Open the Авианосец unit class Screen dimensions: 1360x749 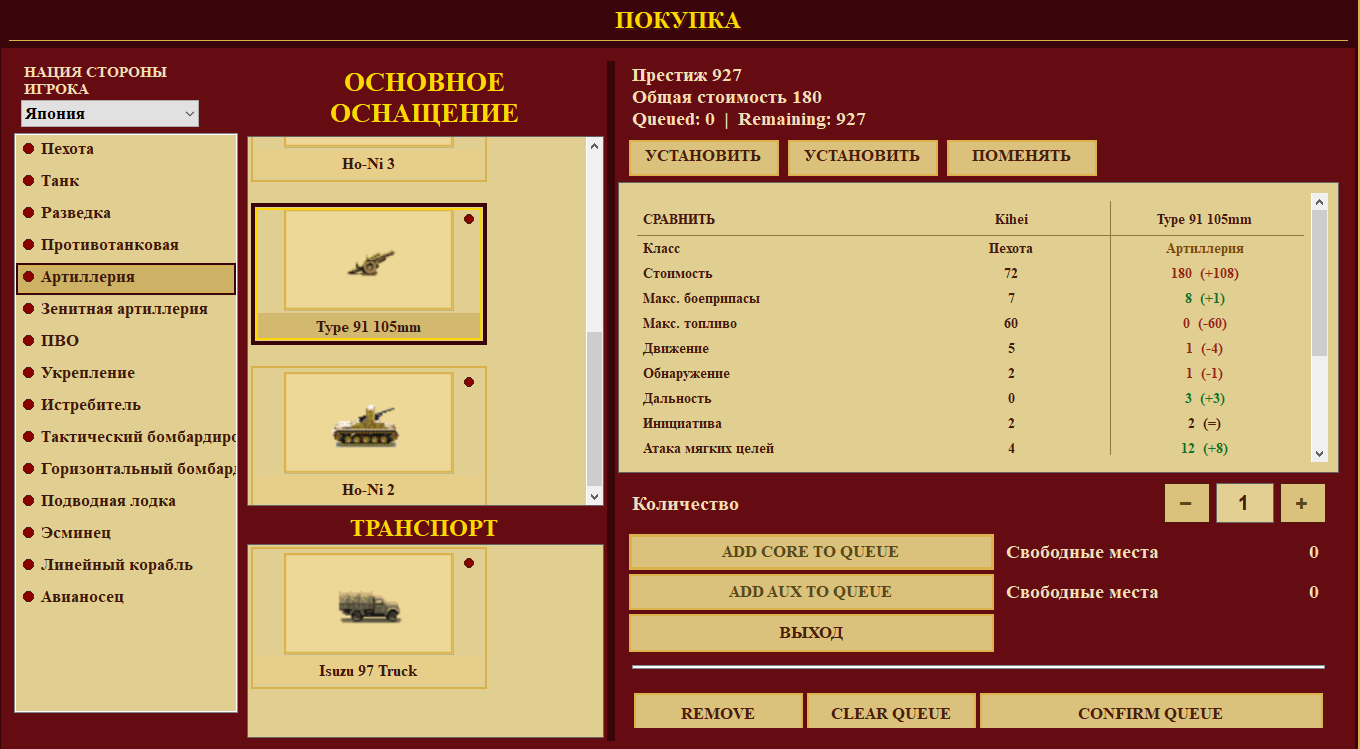point(126,597)
